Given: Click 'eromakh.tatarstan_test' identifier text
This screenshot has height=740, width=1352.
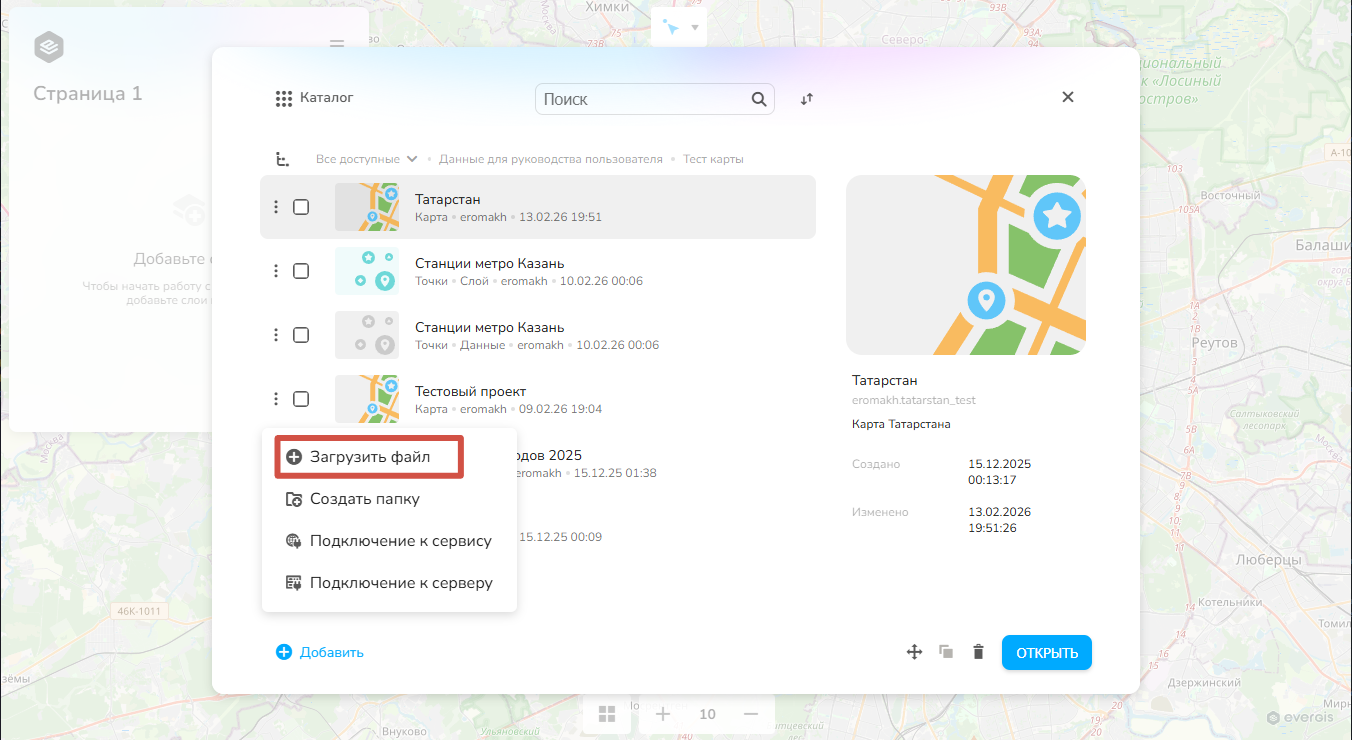Looking at the screenshot, I should (x=914, y=400).
